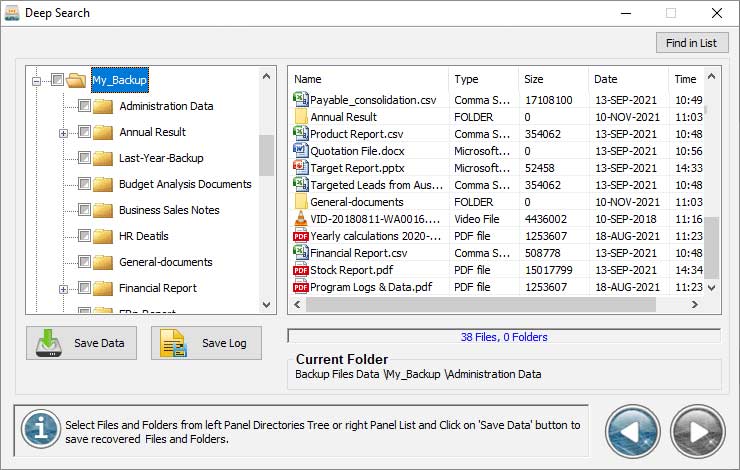Screen dimensions: 740x470
Task: Expand the Annual Result tree node
Action: coord(64,132)
